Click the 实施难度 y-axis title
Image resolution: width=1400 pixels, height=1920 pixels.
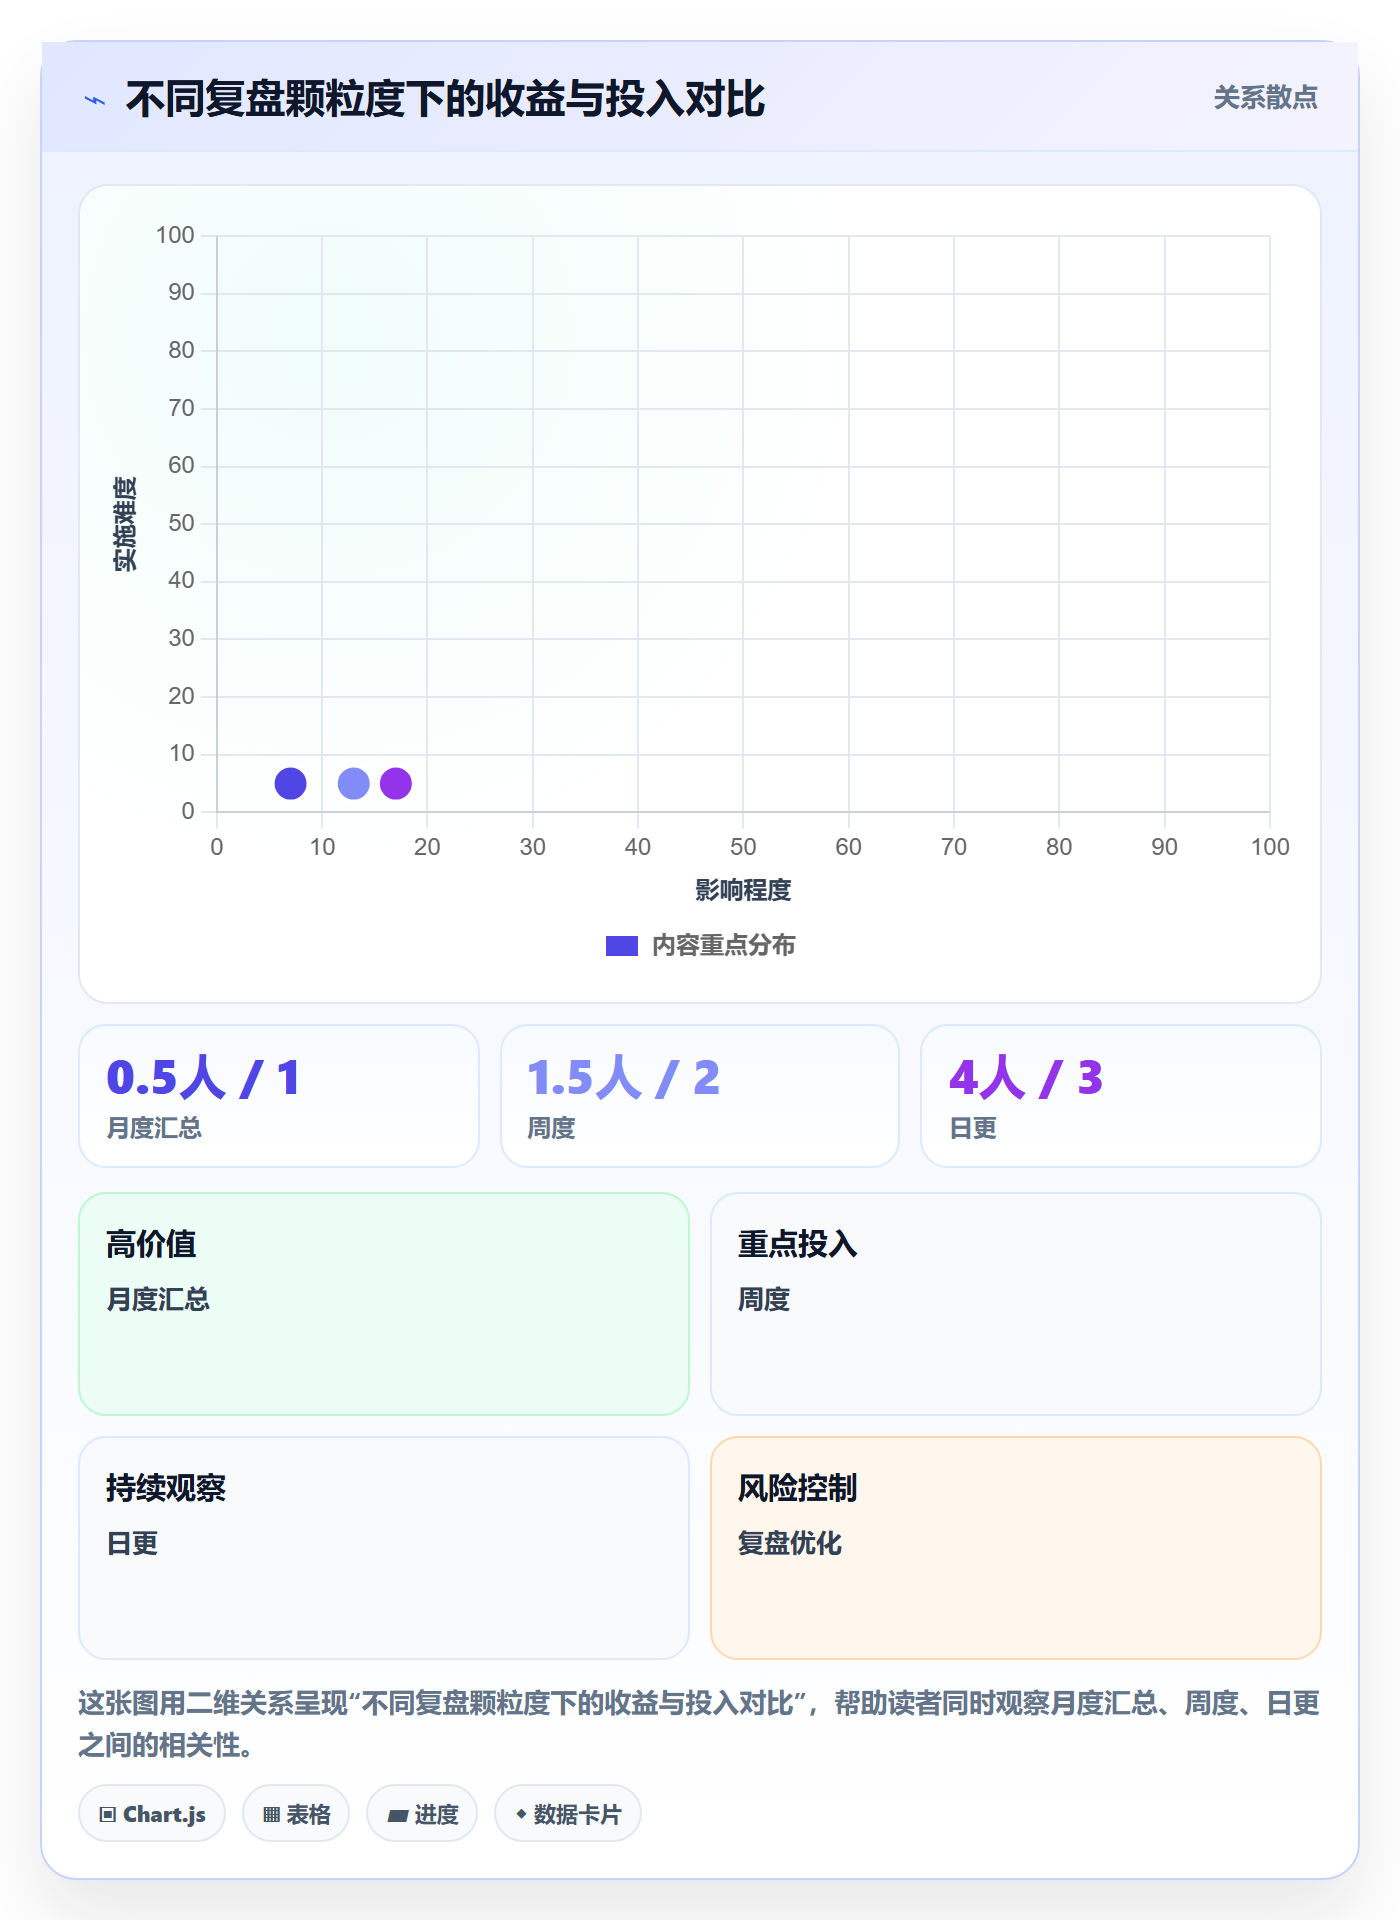pos(125,524)
